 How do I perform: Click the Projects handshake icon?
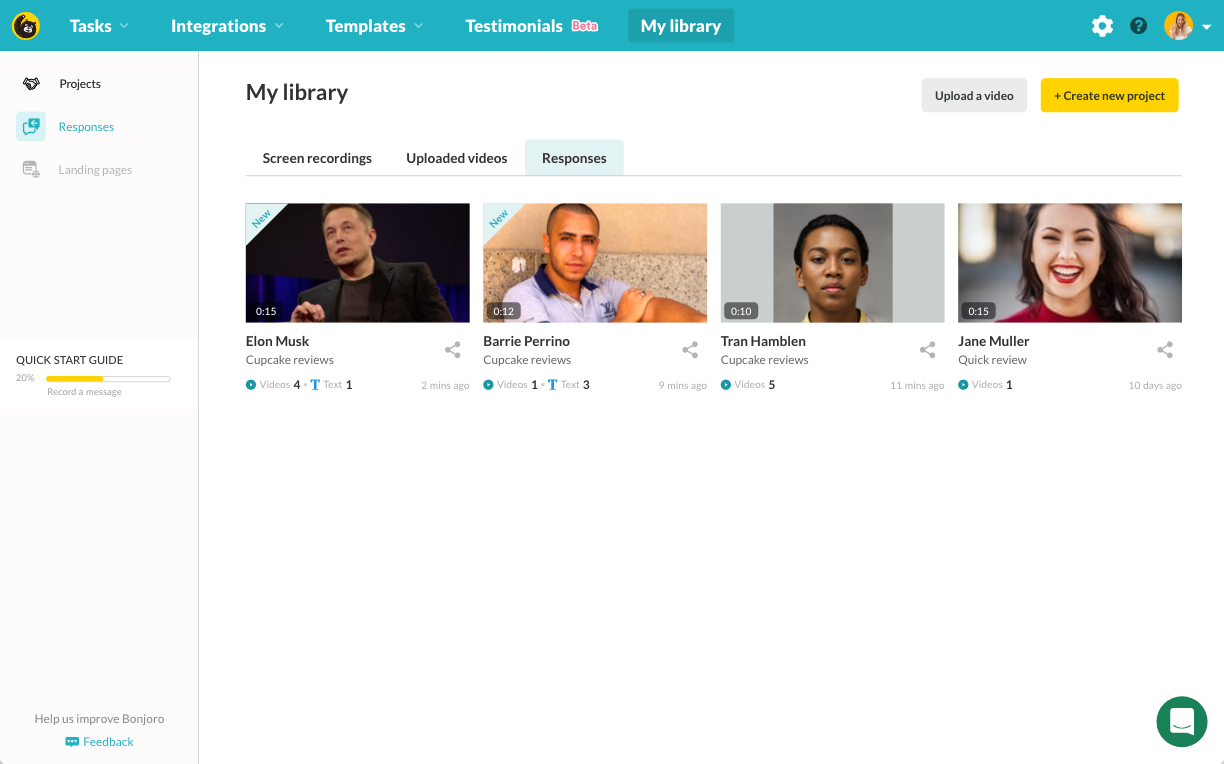point(31,84)
